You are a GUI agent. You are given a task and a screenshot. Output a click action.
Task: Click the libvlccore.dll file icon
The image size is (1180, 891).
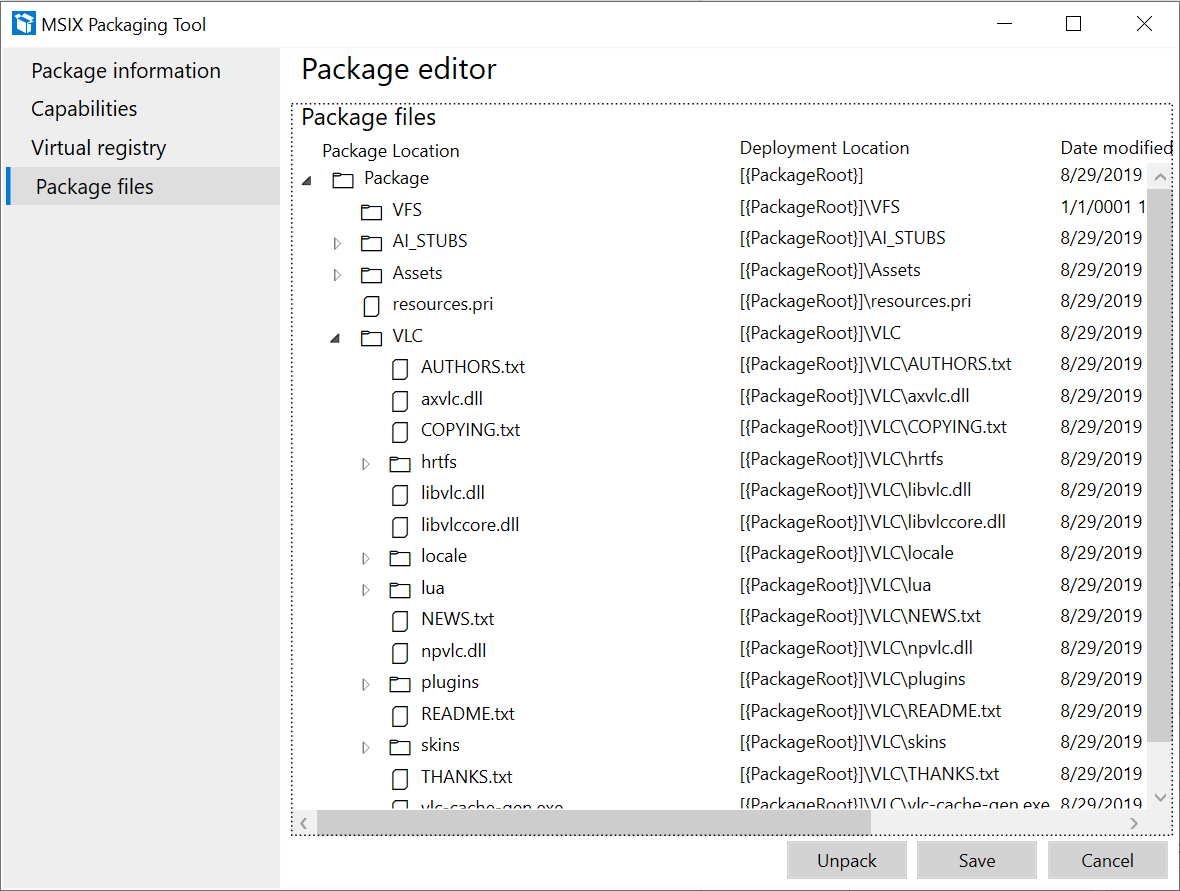pos(400,526)
